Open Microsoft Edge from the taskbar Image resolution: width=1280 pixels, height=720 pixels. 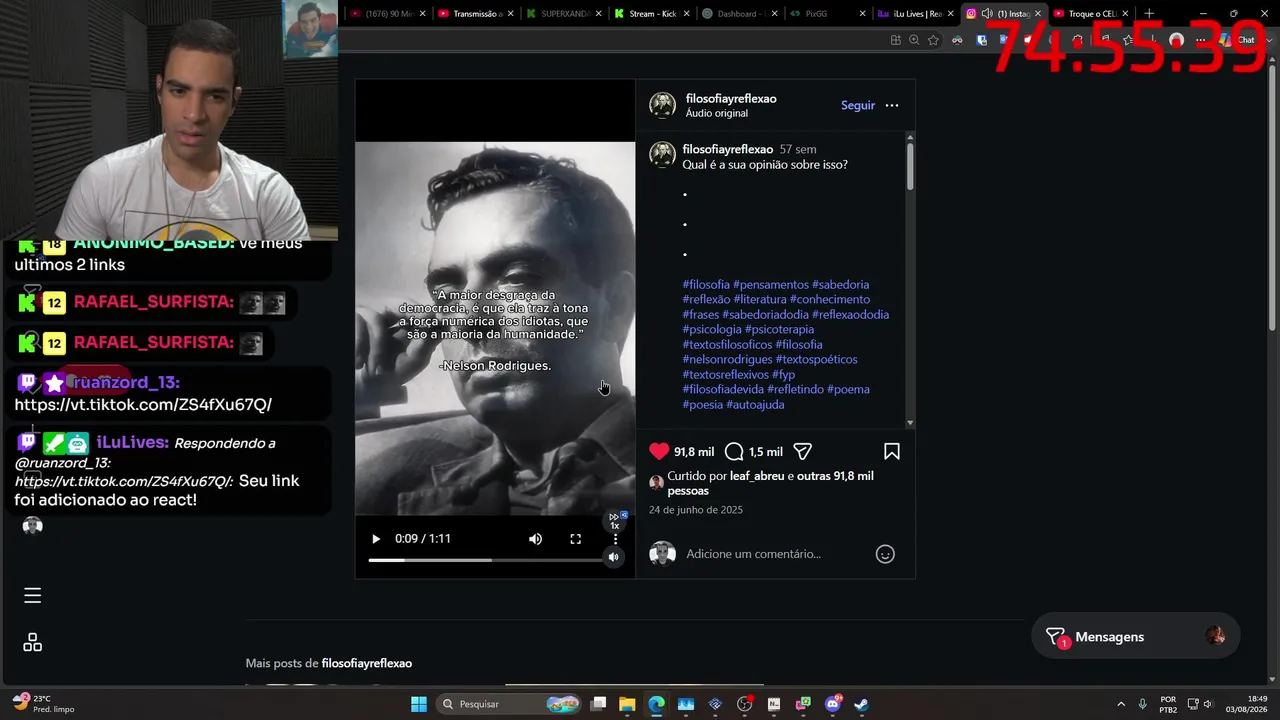tap(656, 704)
